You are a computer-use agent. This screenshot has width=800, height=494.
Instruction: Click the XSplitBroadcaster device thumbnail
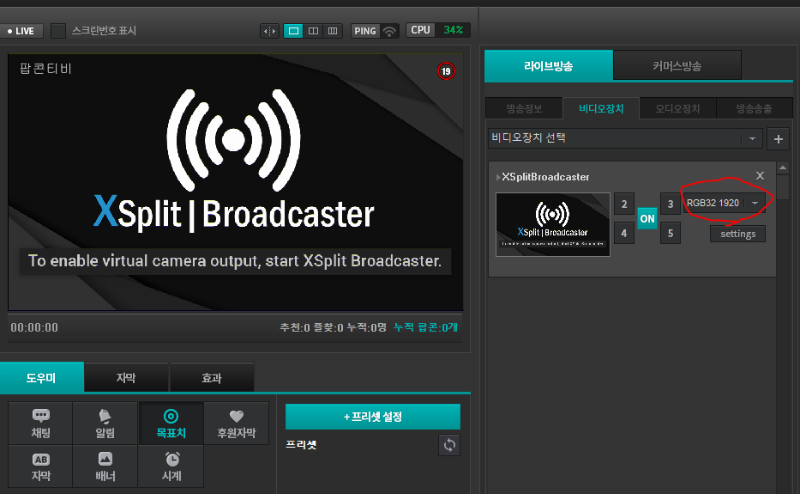553,225
